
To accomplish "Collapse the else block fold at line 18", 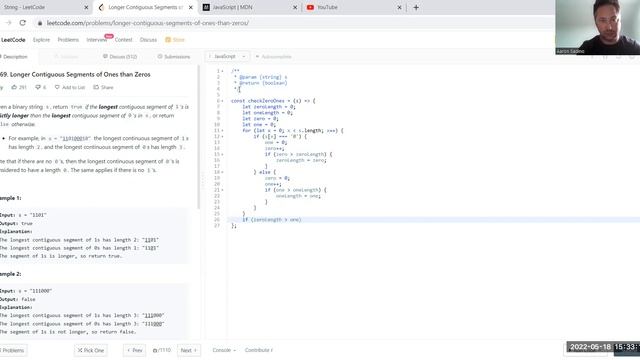I will tap(222, 172).
